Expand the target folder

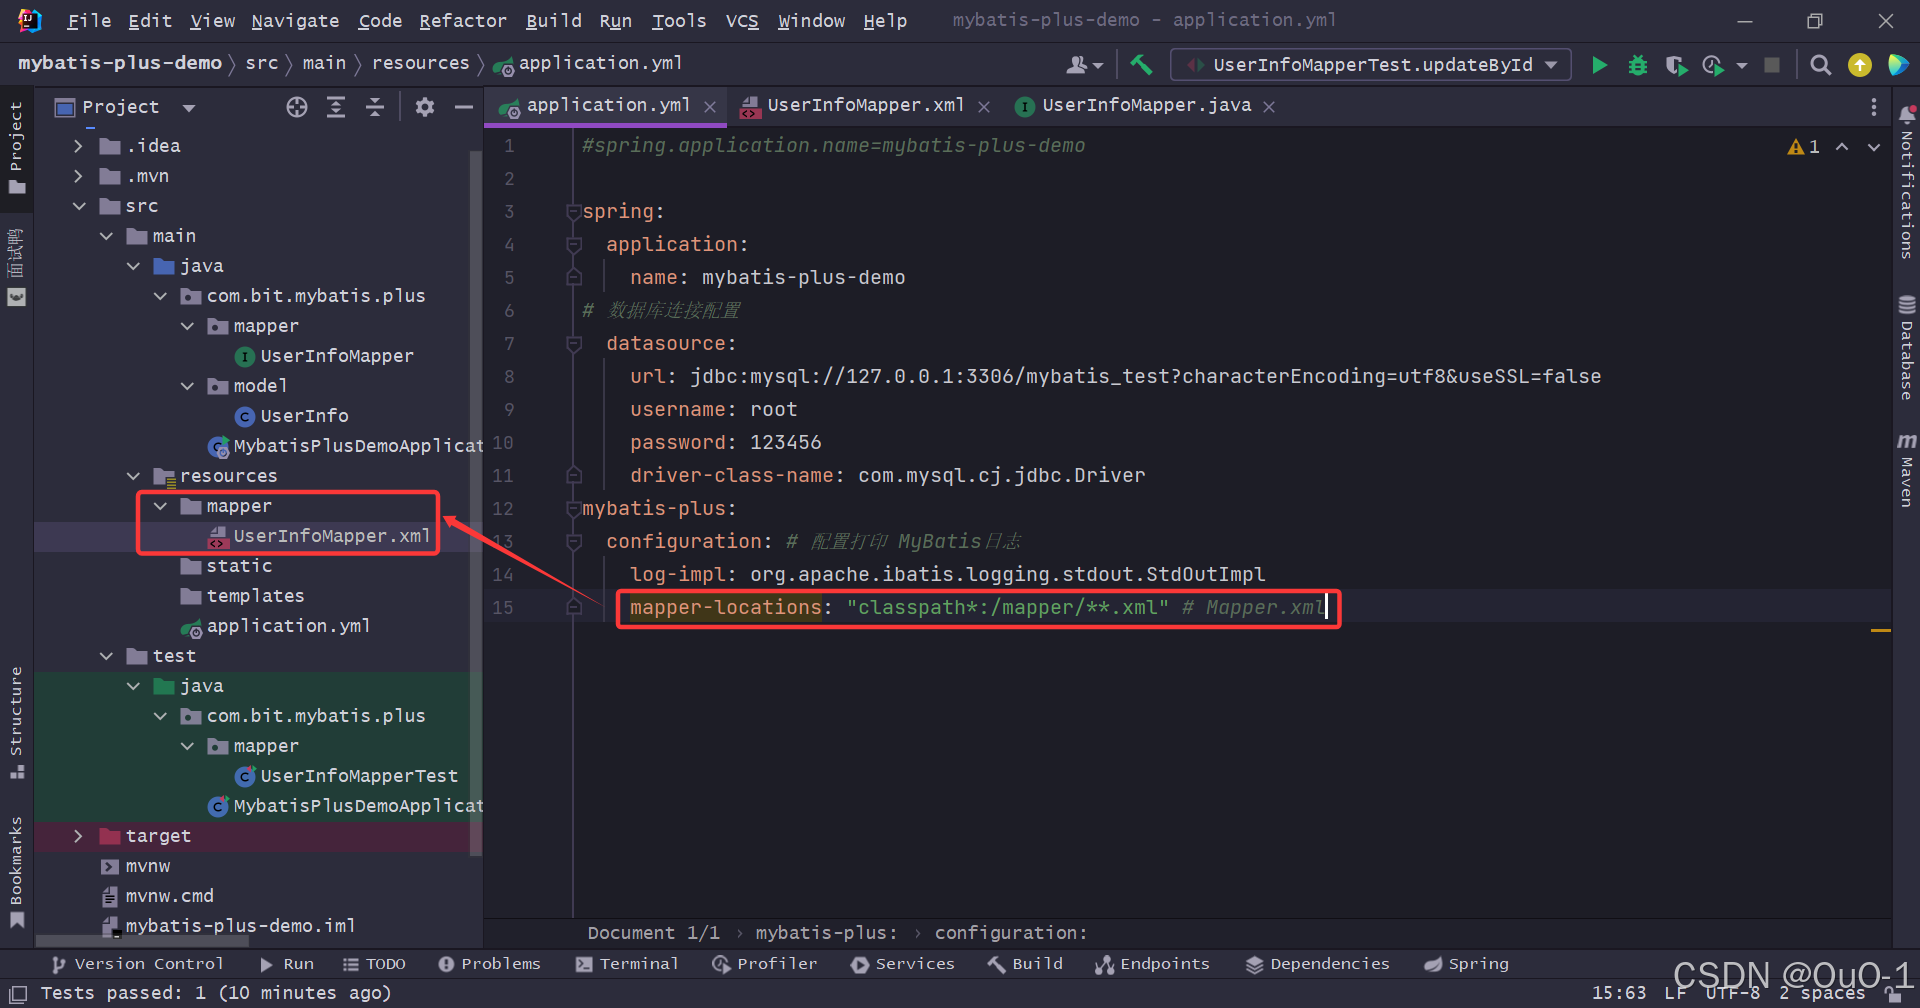(x=79, y=836)
